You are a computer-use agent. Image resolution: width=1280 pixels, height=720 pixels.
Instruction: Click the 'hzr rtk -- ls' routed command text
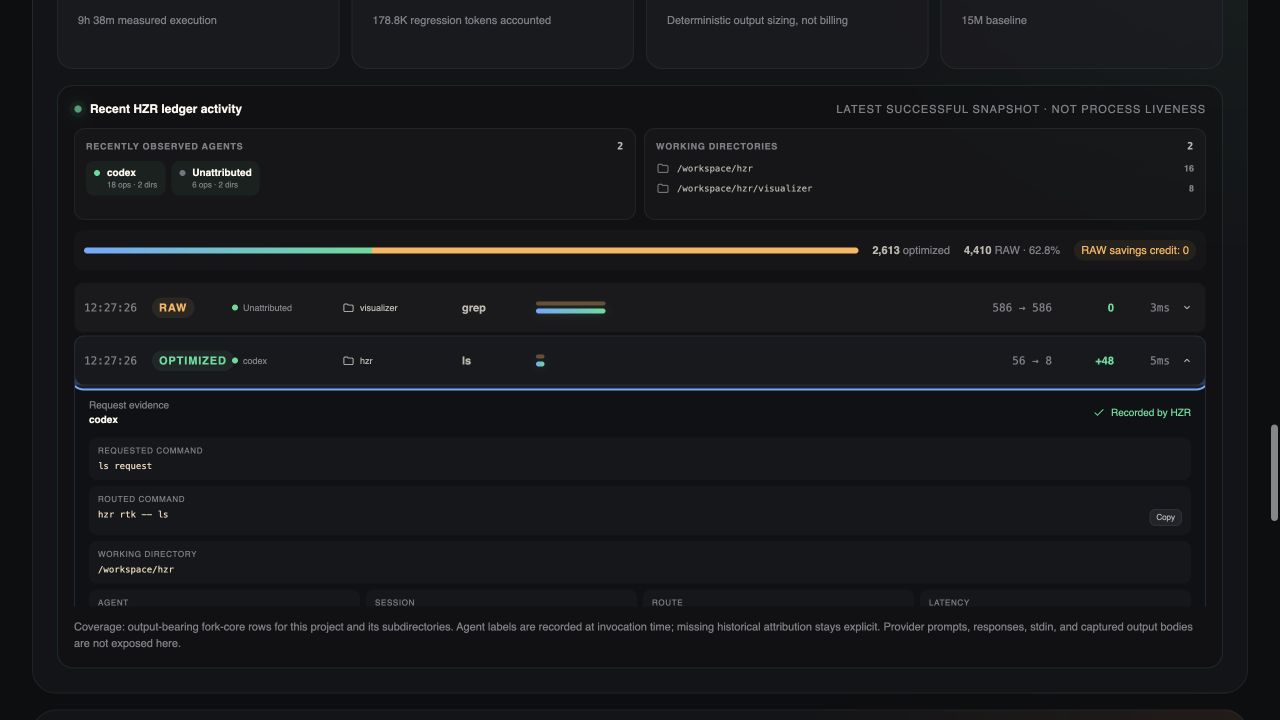tap(133, 514)
